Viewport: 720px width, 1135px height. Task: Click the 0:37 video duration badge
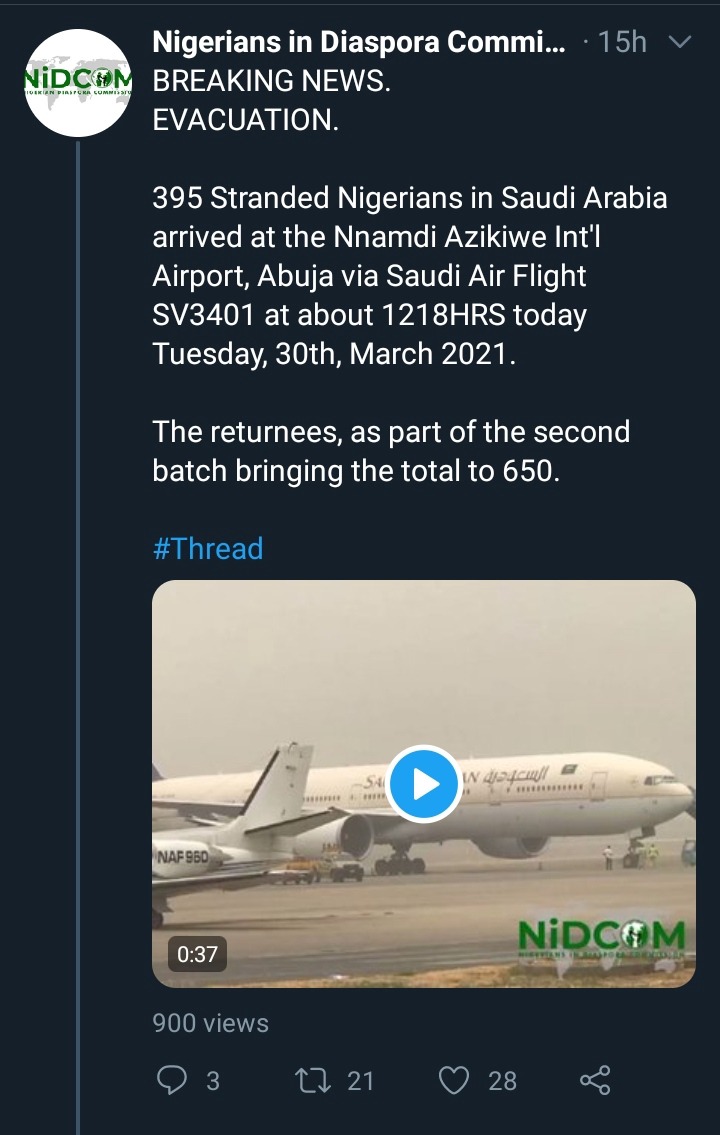(x=197, y=954)
